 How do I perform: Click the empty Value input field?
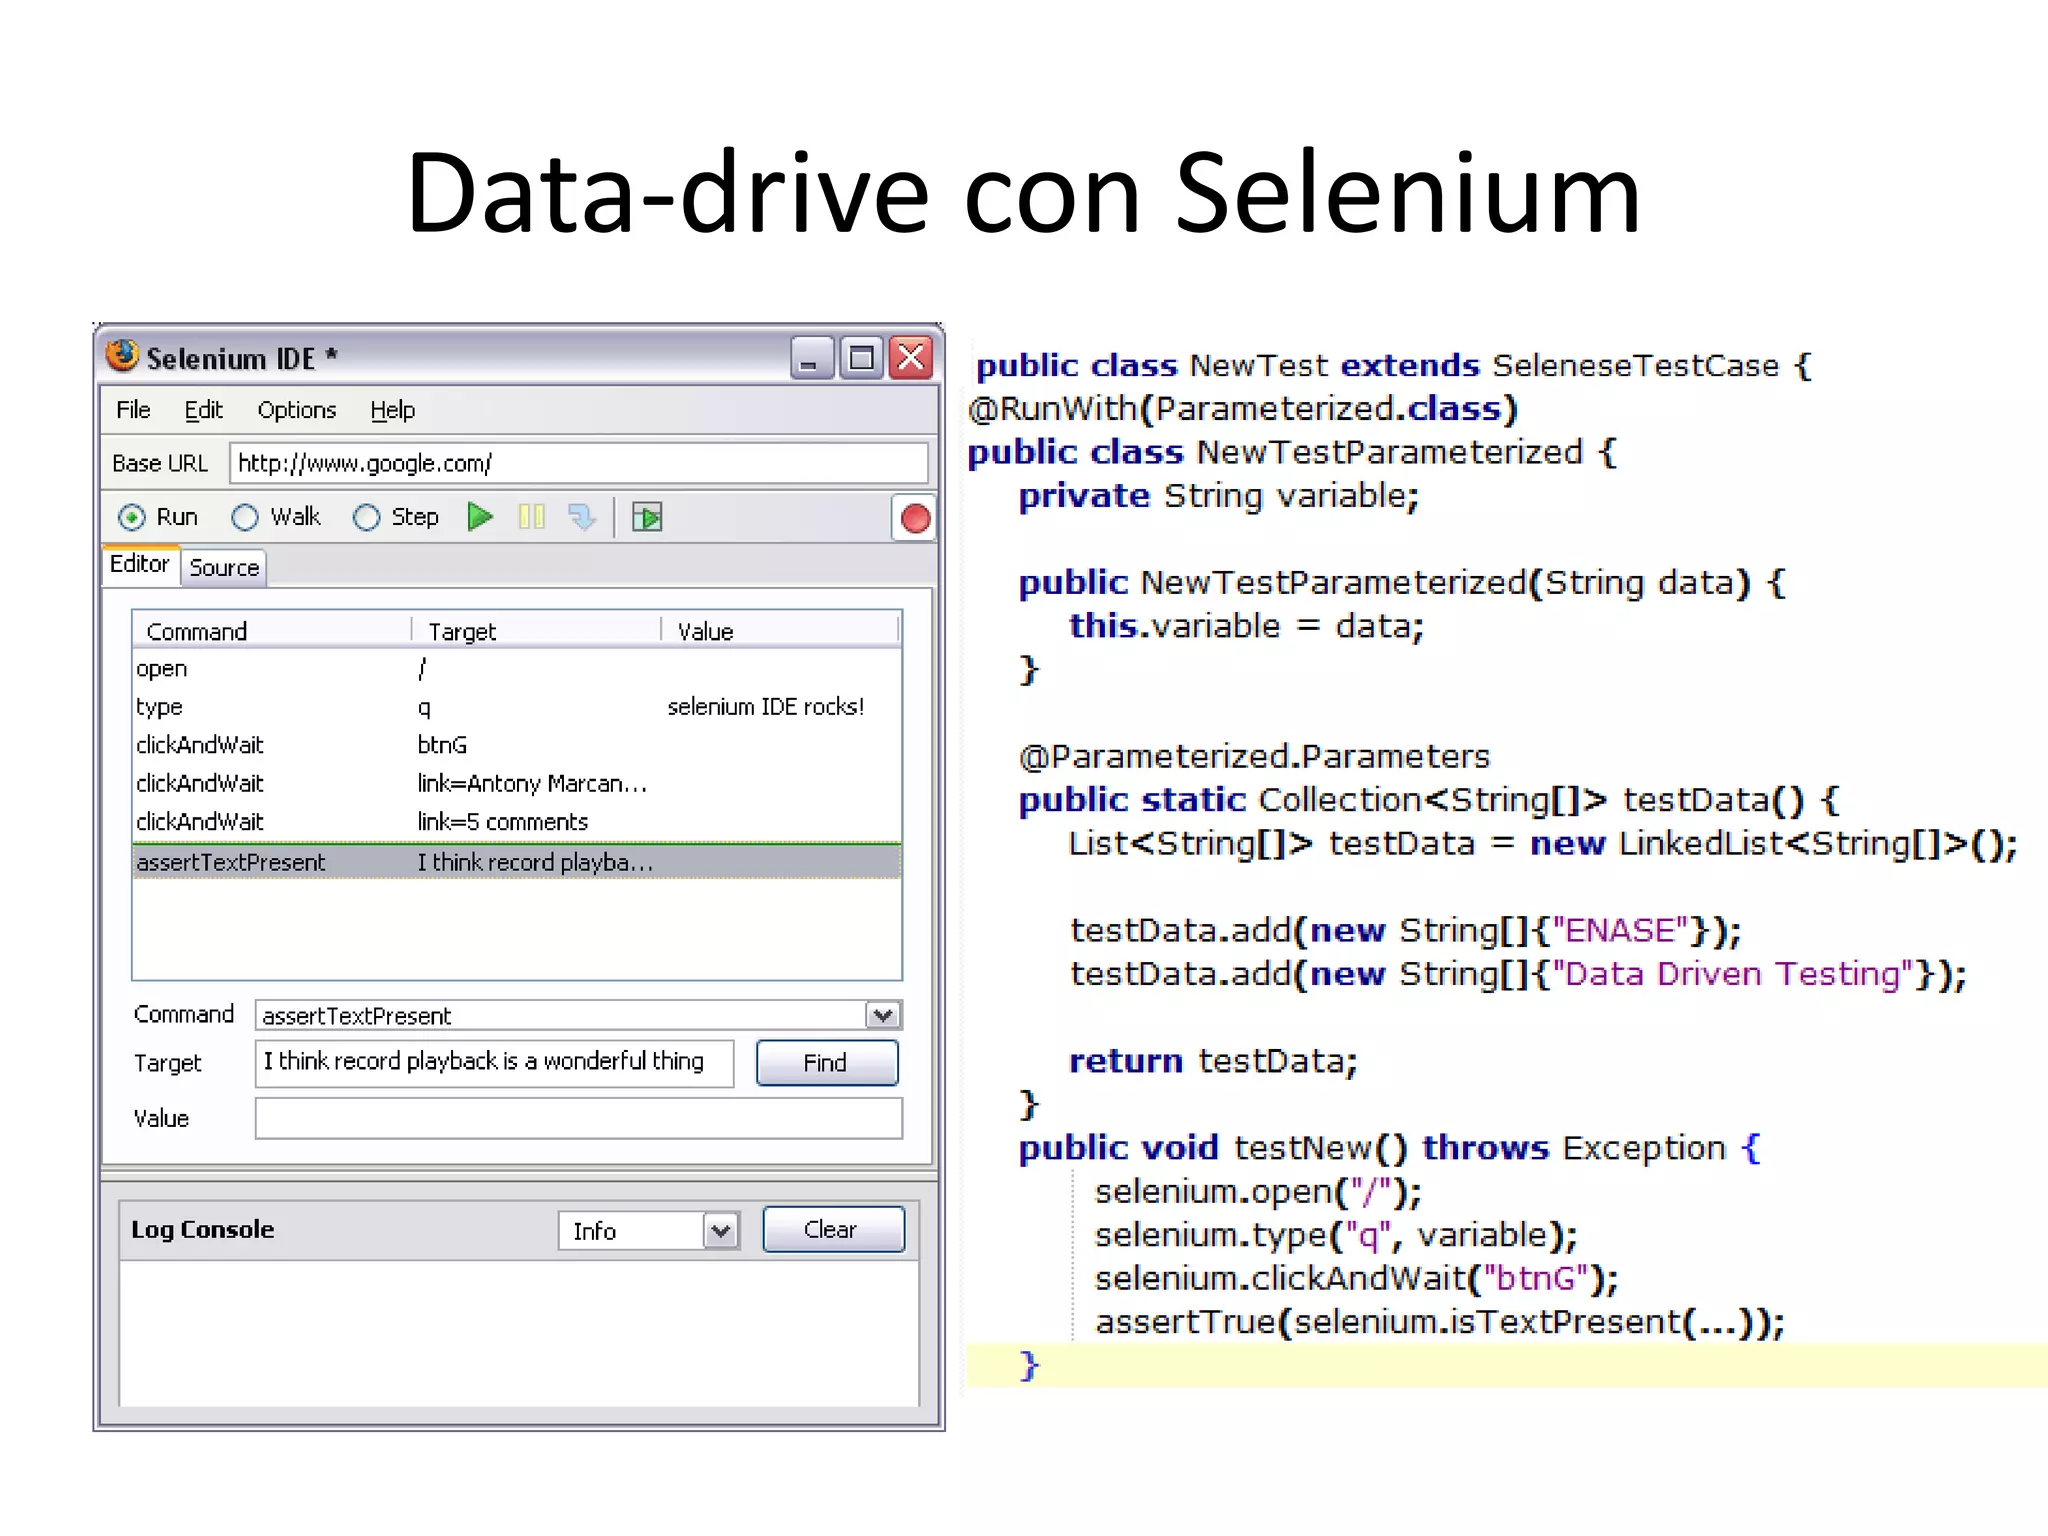click(579, 1118)
